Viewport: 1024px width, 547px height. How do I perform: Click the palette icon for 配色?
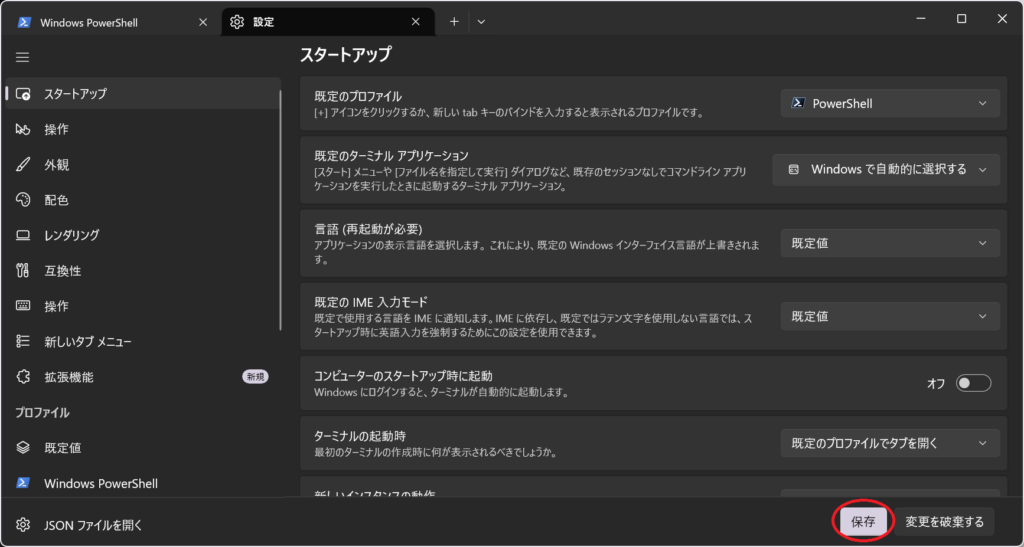coord(23,200)
